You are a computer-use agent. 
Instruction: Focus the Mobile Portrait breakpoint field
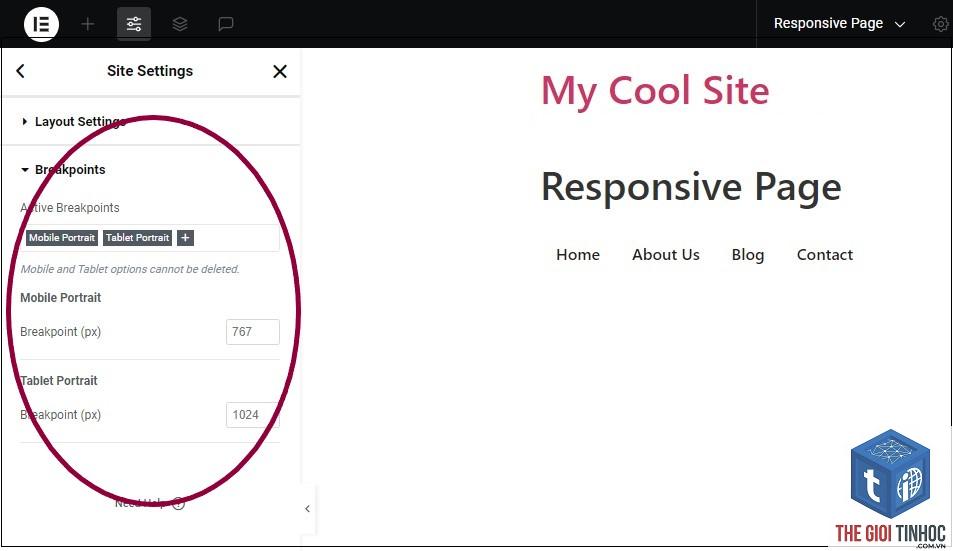point(253,332)
